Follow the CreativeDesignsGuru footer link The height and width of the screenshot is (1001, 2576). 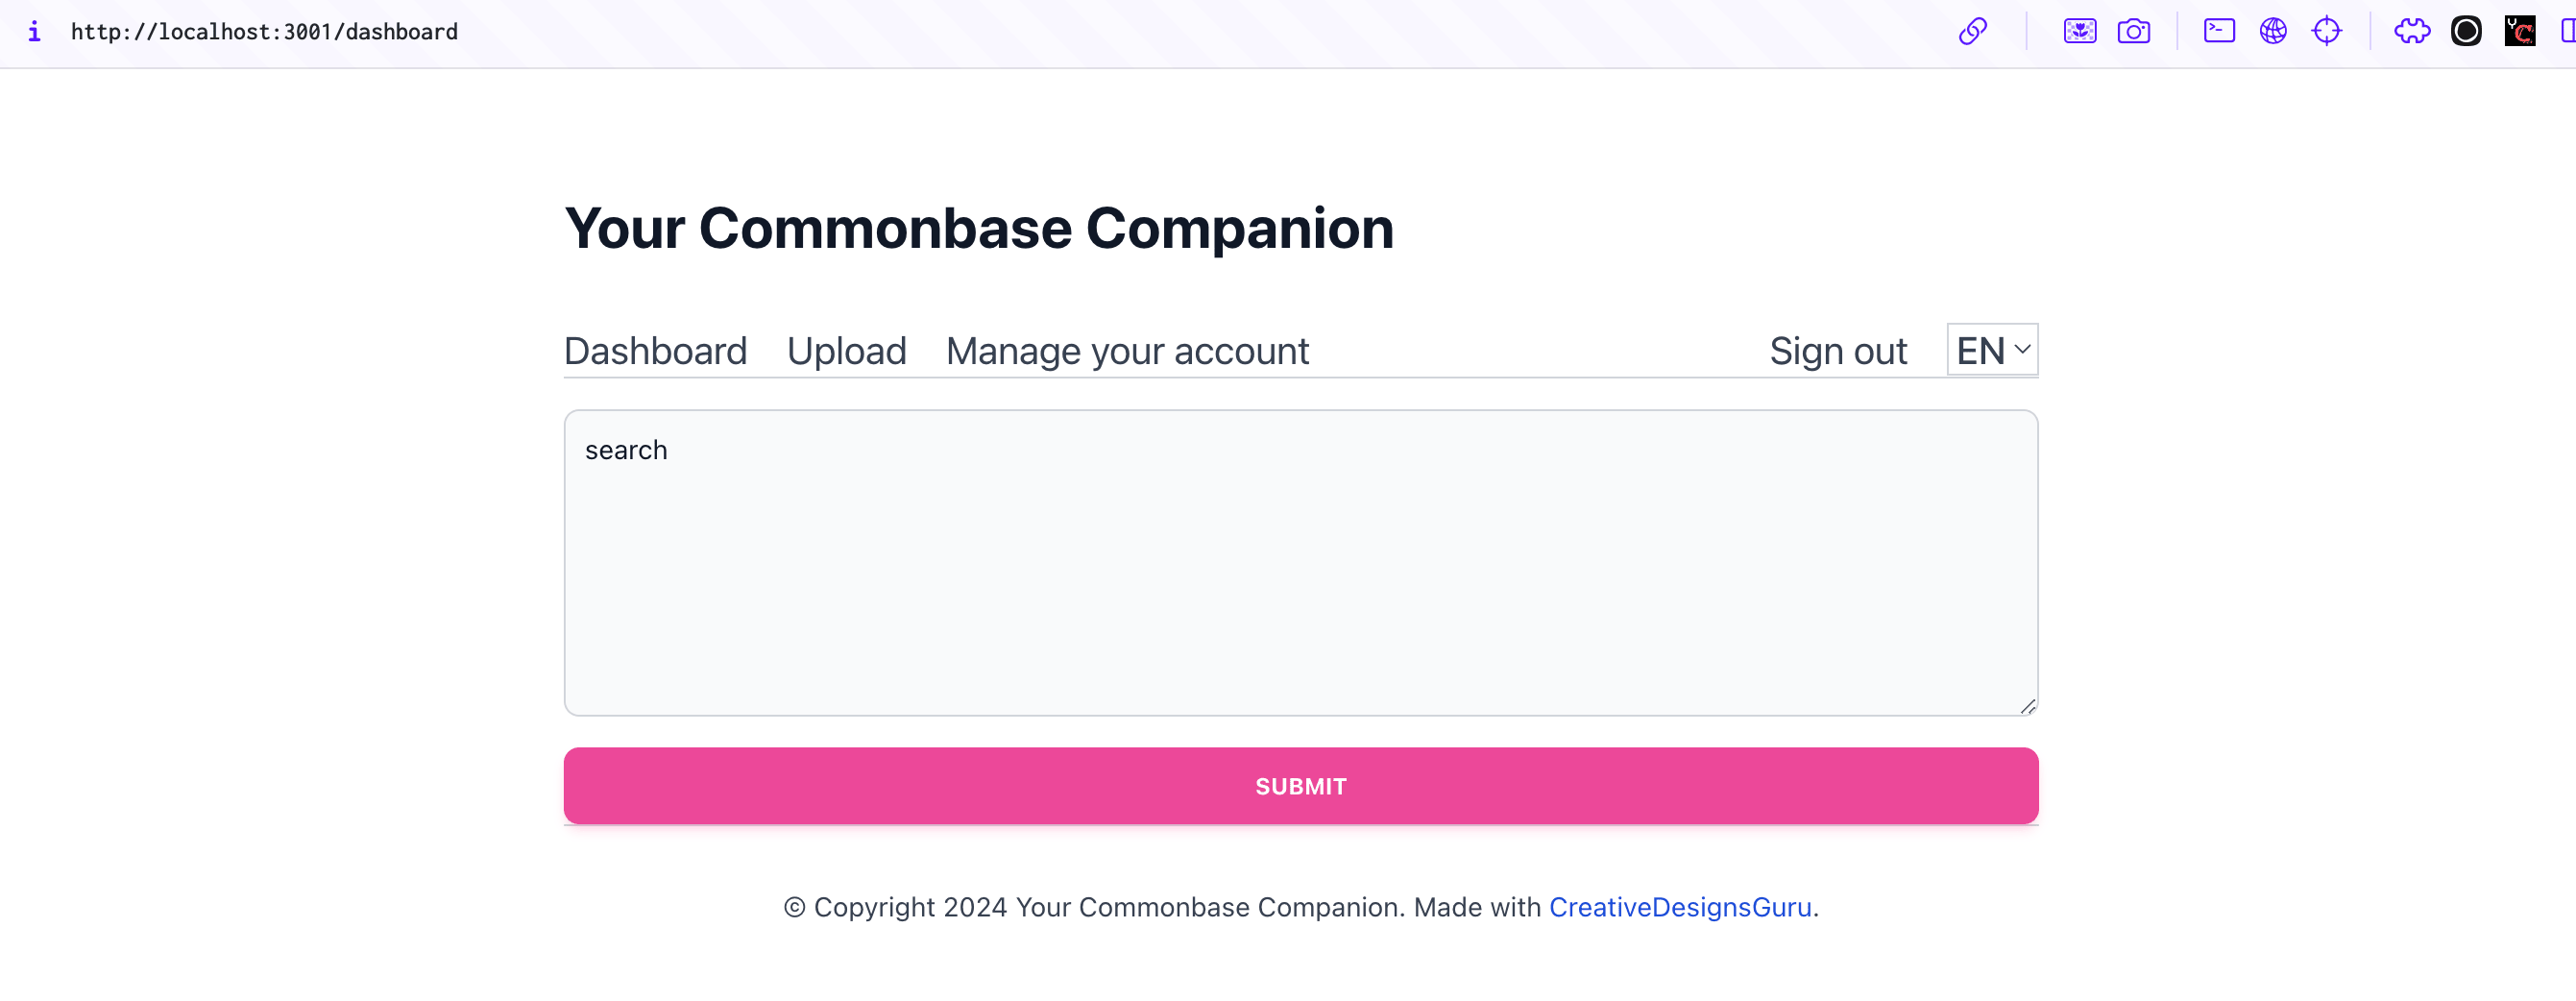1679,907
